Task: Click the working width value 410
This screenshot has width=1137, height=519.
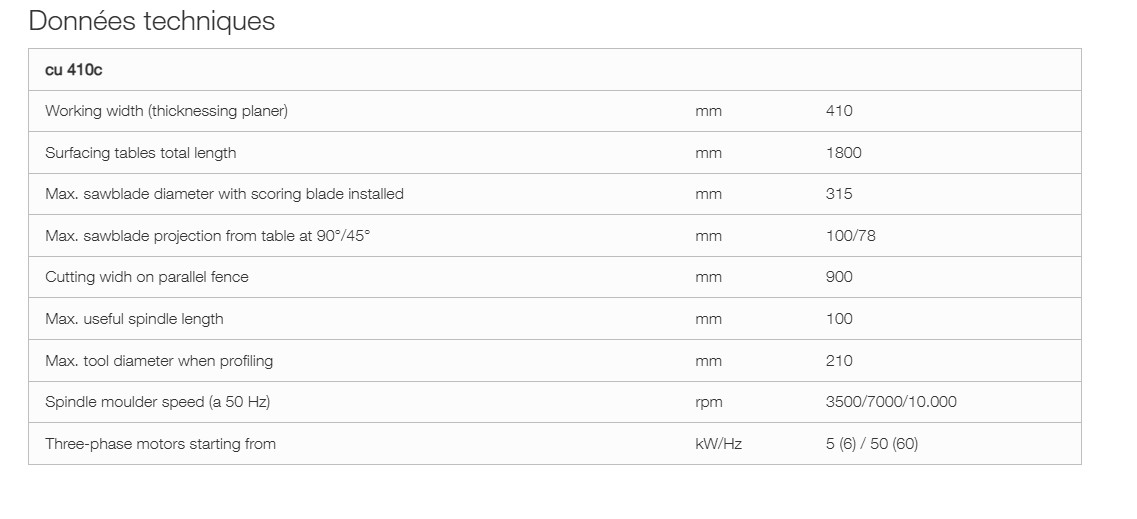Action: [839, 111]
